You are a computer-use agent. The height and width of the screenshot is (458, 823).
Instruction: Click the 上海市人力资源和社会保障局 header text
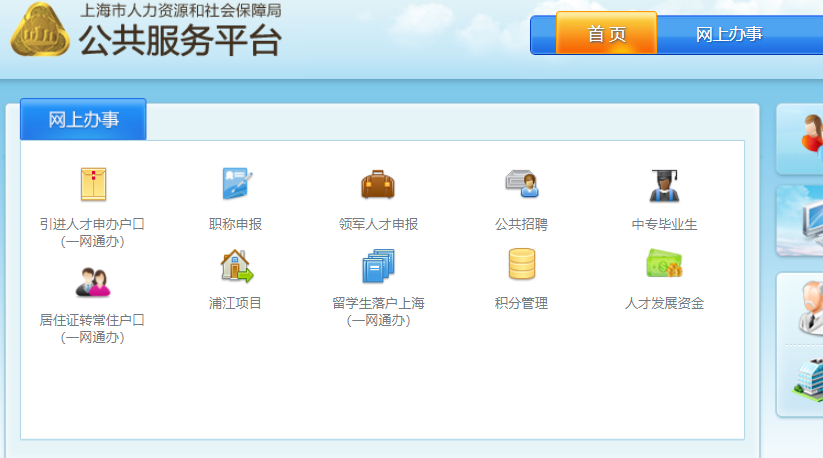pos(181,10)
